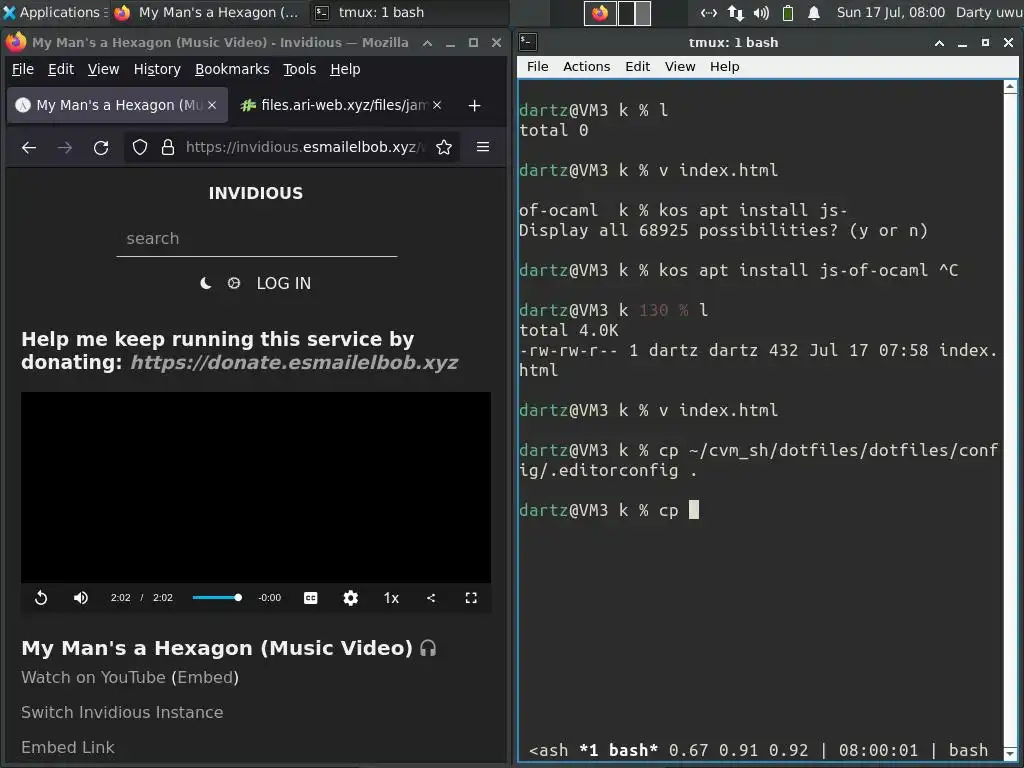Reload the Invidious page
The width and height of the screenshot is (1024, 768).
click(x=101, y=148)
